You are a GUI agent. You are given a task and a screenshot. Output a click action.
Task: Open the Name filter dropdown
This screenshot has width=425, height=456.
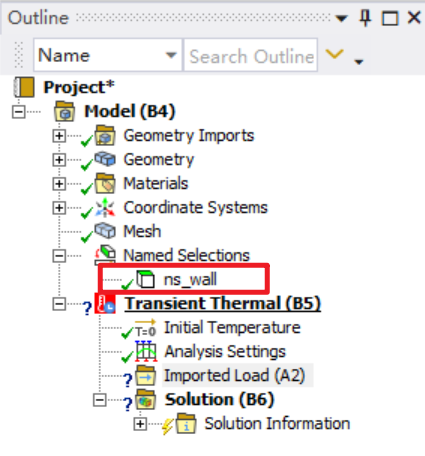tap(171, 55)
